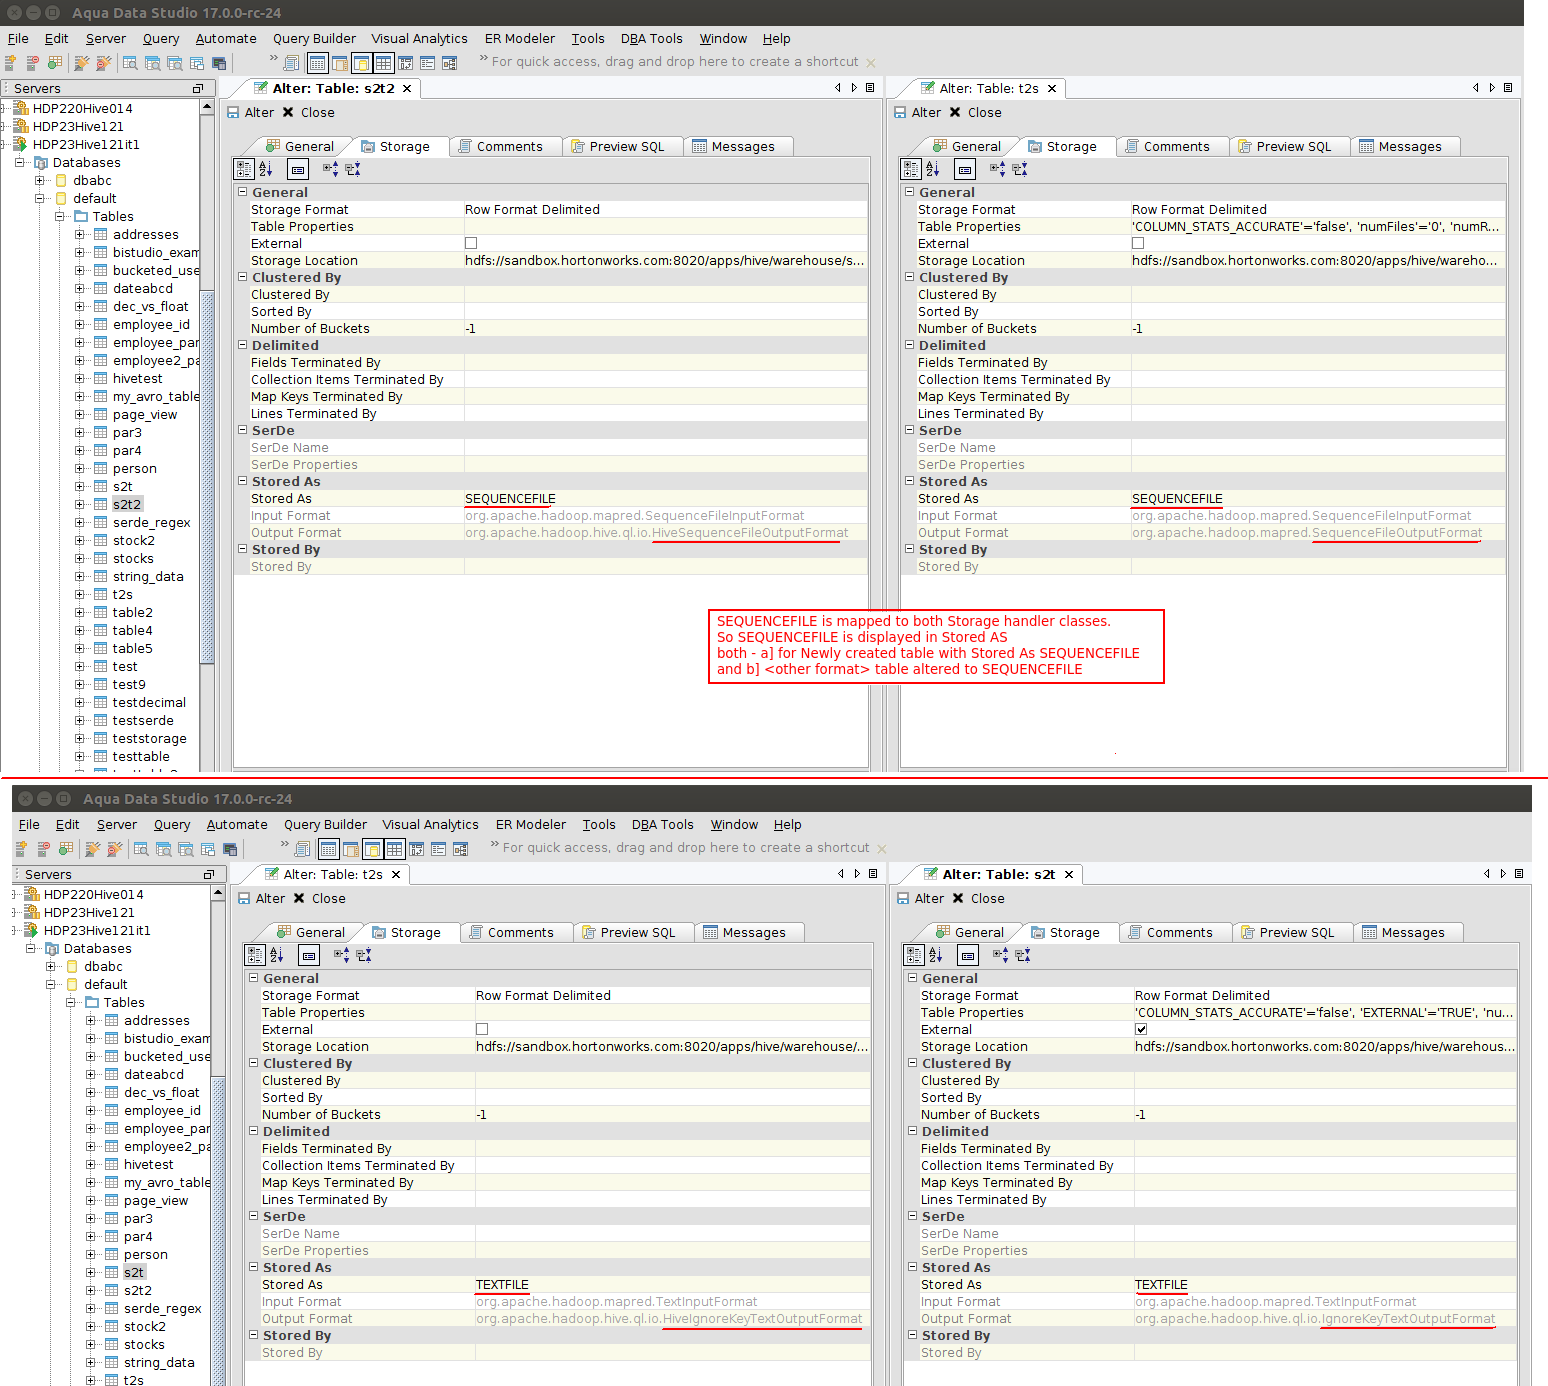
Task: Click previous tab arrow above the s2t panel
Action: 1487,873
